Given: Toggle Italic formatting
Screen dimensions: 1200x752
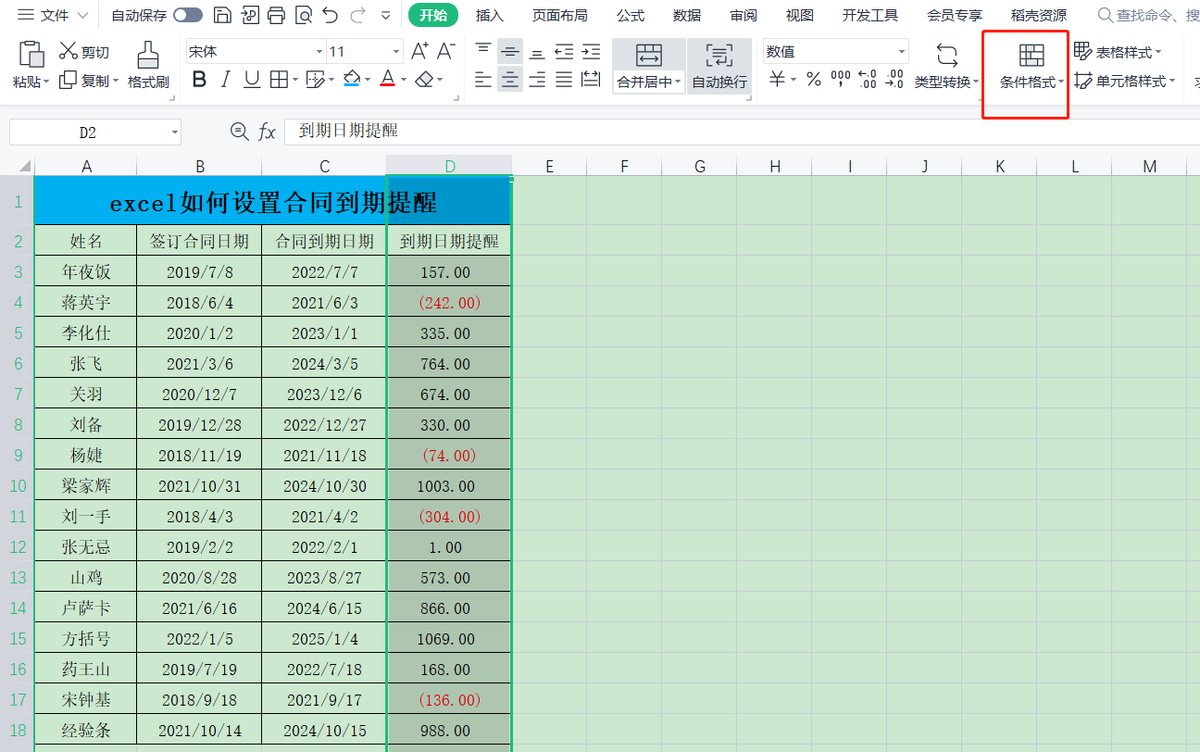Looking at the screenshot, I should pyautogui.click(x=225, y=80).
